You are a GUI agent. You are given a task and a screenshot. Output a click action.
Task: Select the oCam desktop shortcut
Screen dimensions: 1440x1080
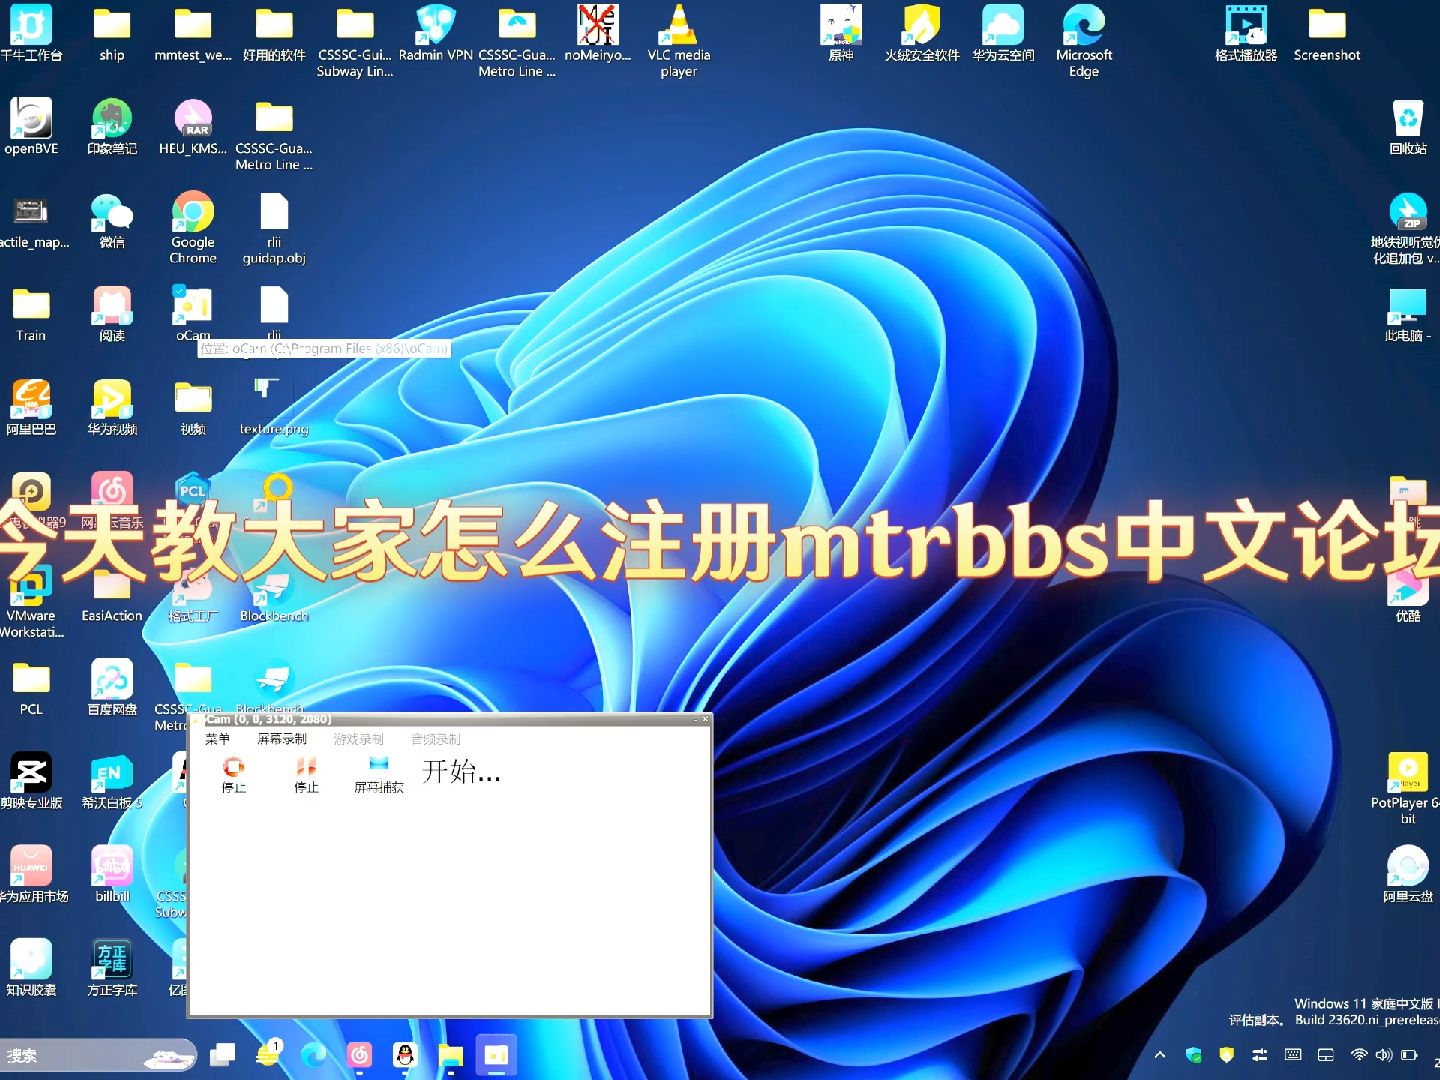(x=193, y=314)
